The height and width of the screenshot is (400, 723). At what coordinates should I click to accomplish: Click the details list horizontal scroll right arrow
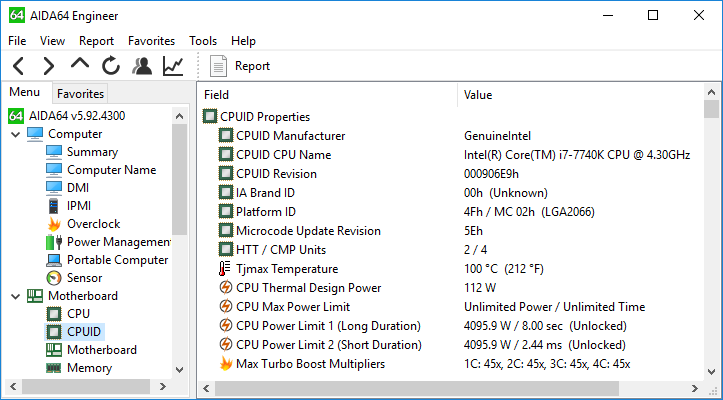(694, 388)
